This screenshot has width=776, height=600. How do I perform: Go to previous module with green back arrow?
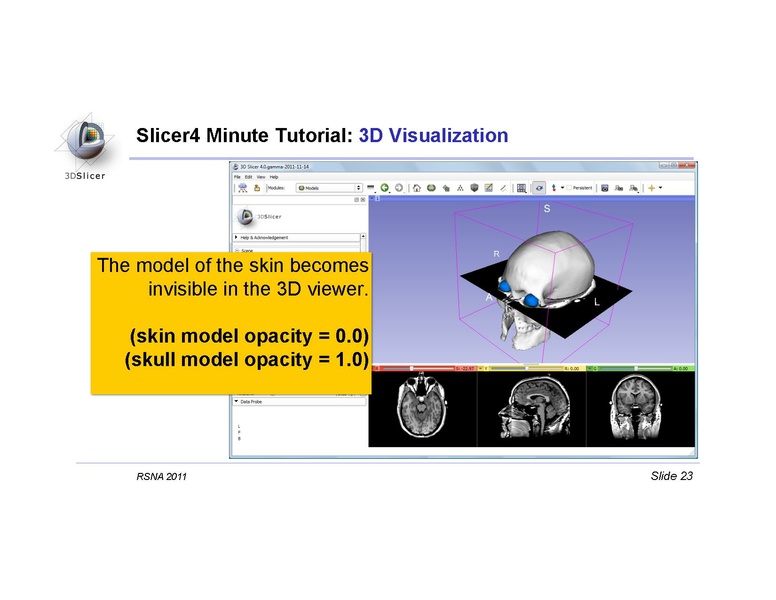point(385,188)
